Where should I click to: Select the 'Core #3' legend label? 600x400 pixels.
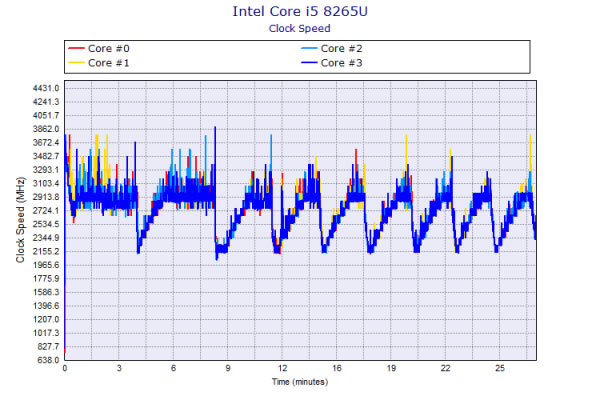[341, 63]
